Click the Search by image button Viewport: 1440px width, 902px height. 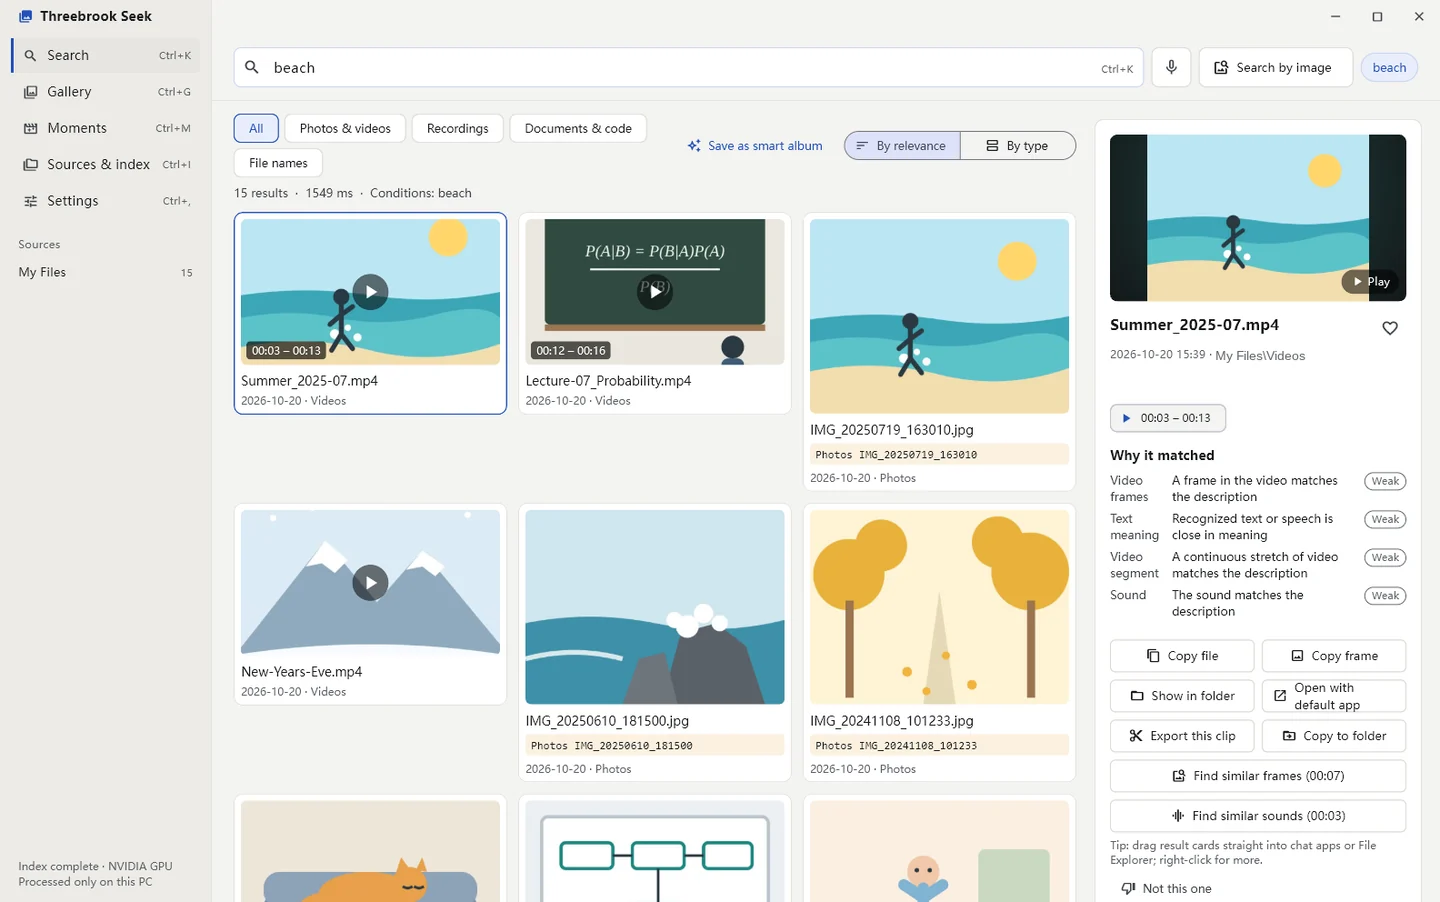(x=1275, y=67)
